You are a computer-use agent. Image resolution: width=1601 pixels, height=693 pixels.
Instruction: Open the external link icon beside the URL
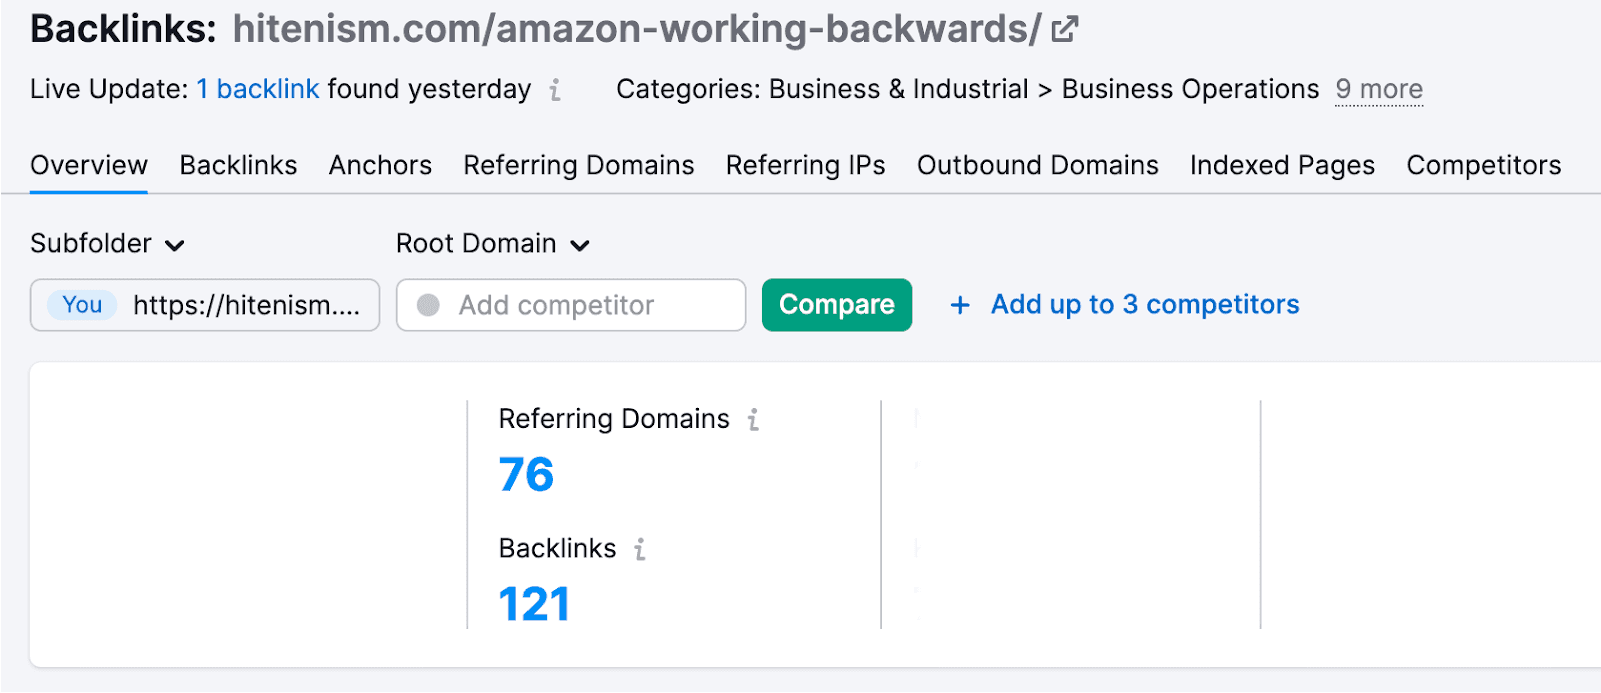coord(1065,29)
